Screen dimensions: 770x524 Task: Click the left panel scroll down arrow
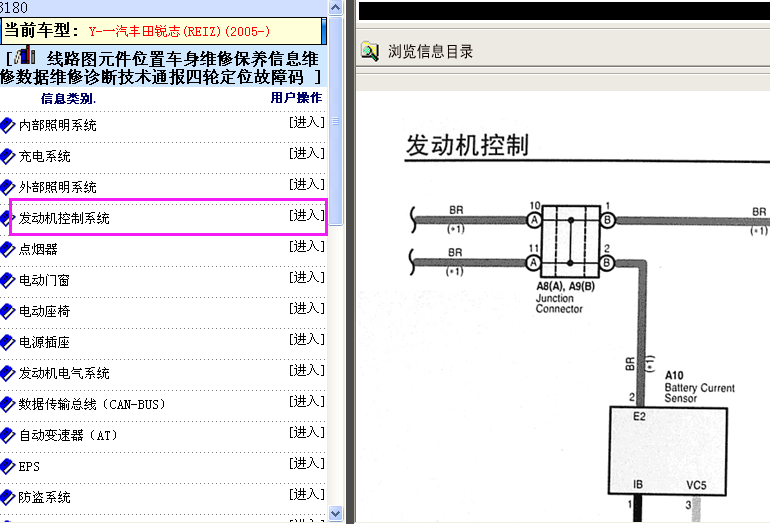(335, 514)
